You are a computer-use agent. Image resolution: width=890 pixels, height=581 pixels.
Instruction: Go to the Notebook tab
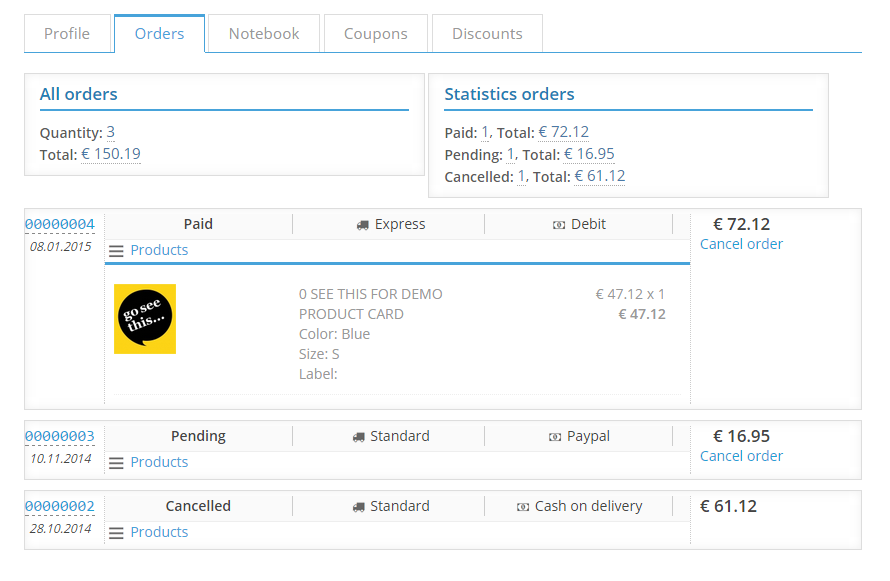(264, 34)
